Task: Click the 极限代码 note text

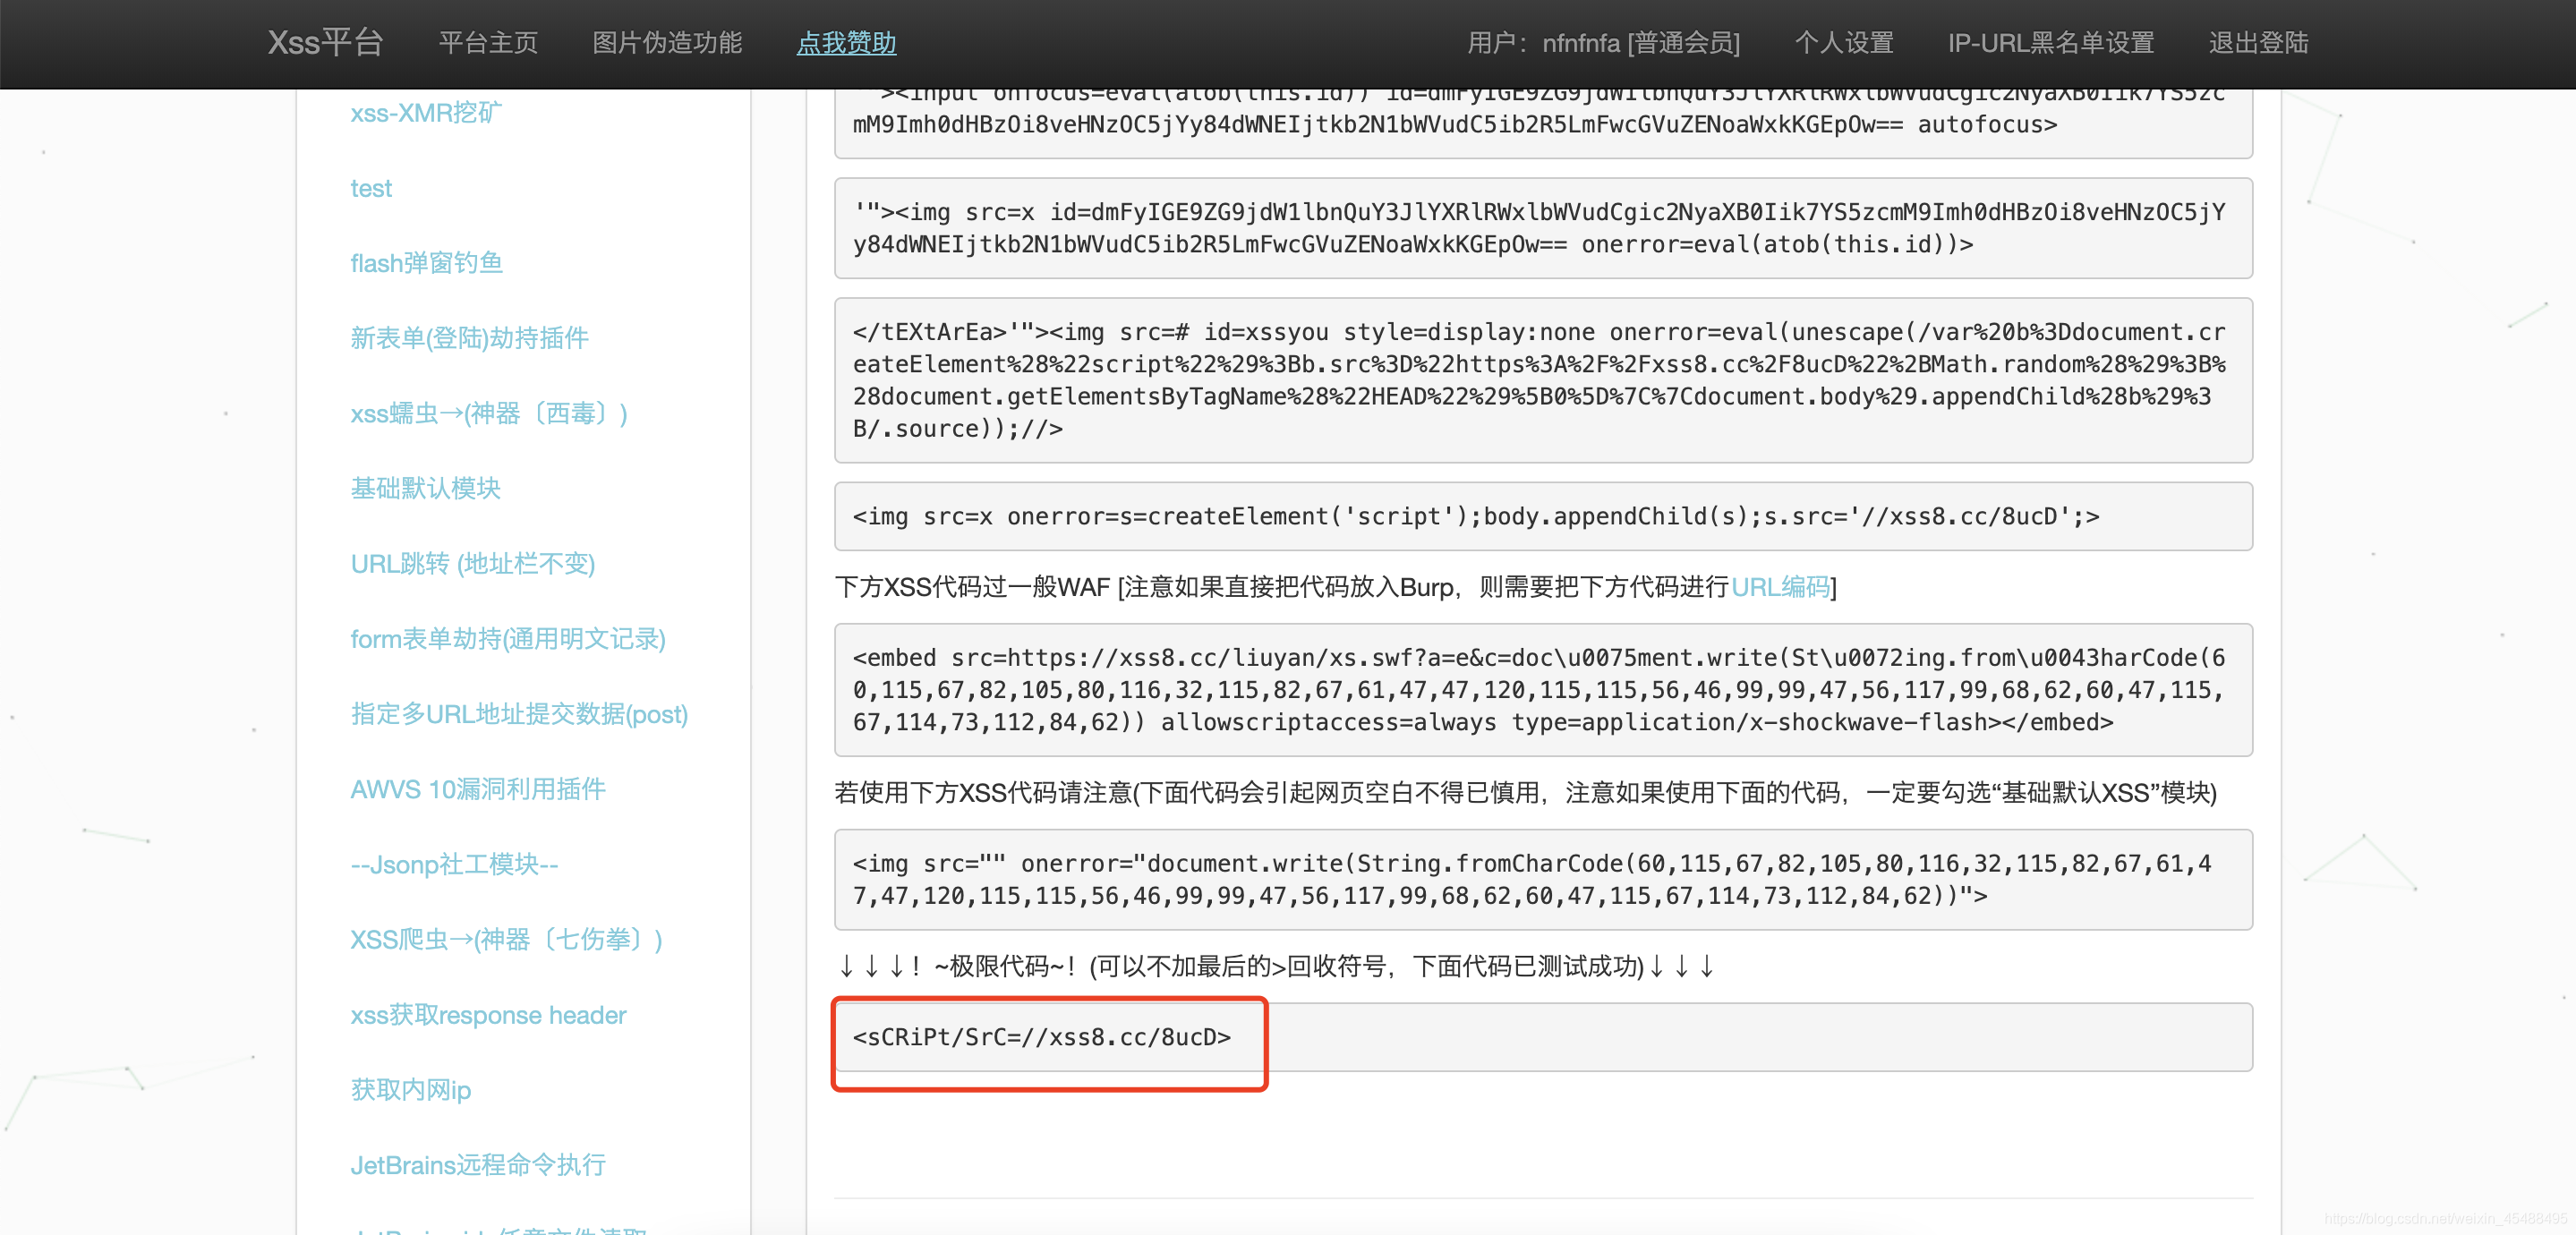Action: [x=1276, y=966]
